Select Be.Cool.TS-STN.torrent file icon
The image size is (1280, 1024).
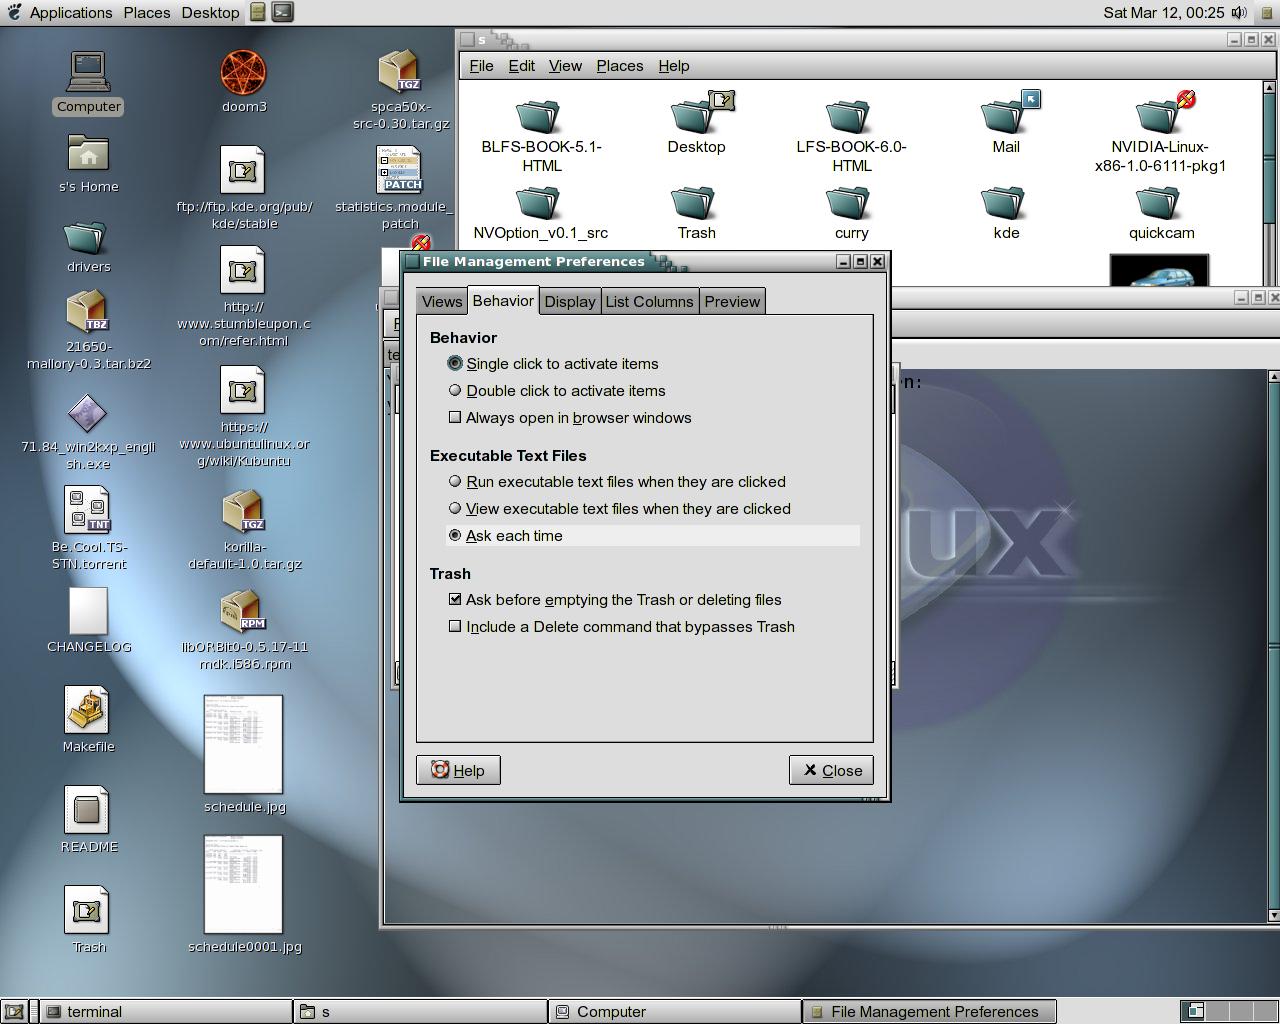click(88, 510)
